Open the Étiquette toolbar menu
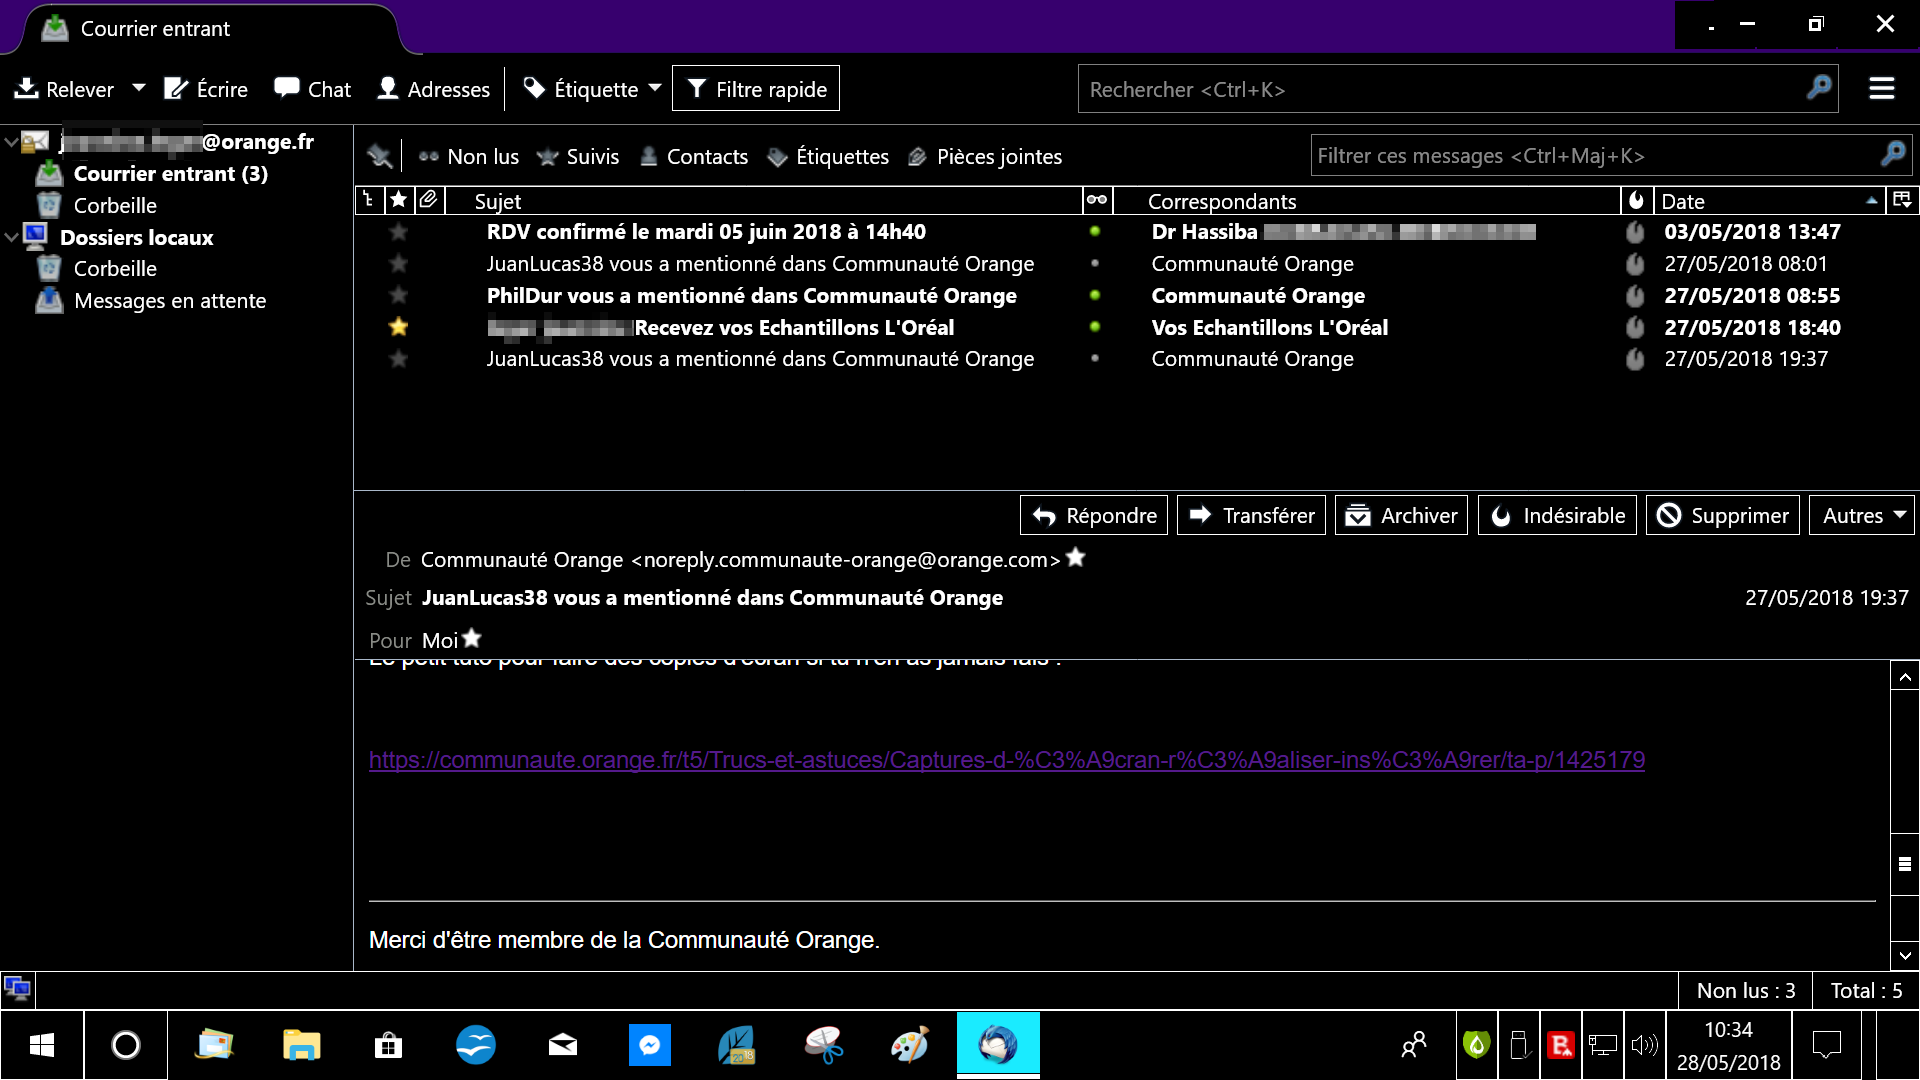This screenshot has width=1920, height=1080. click(592, 89)
